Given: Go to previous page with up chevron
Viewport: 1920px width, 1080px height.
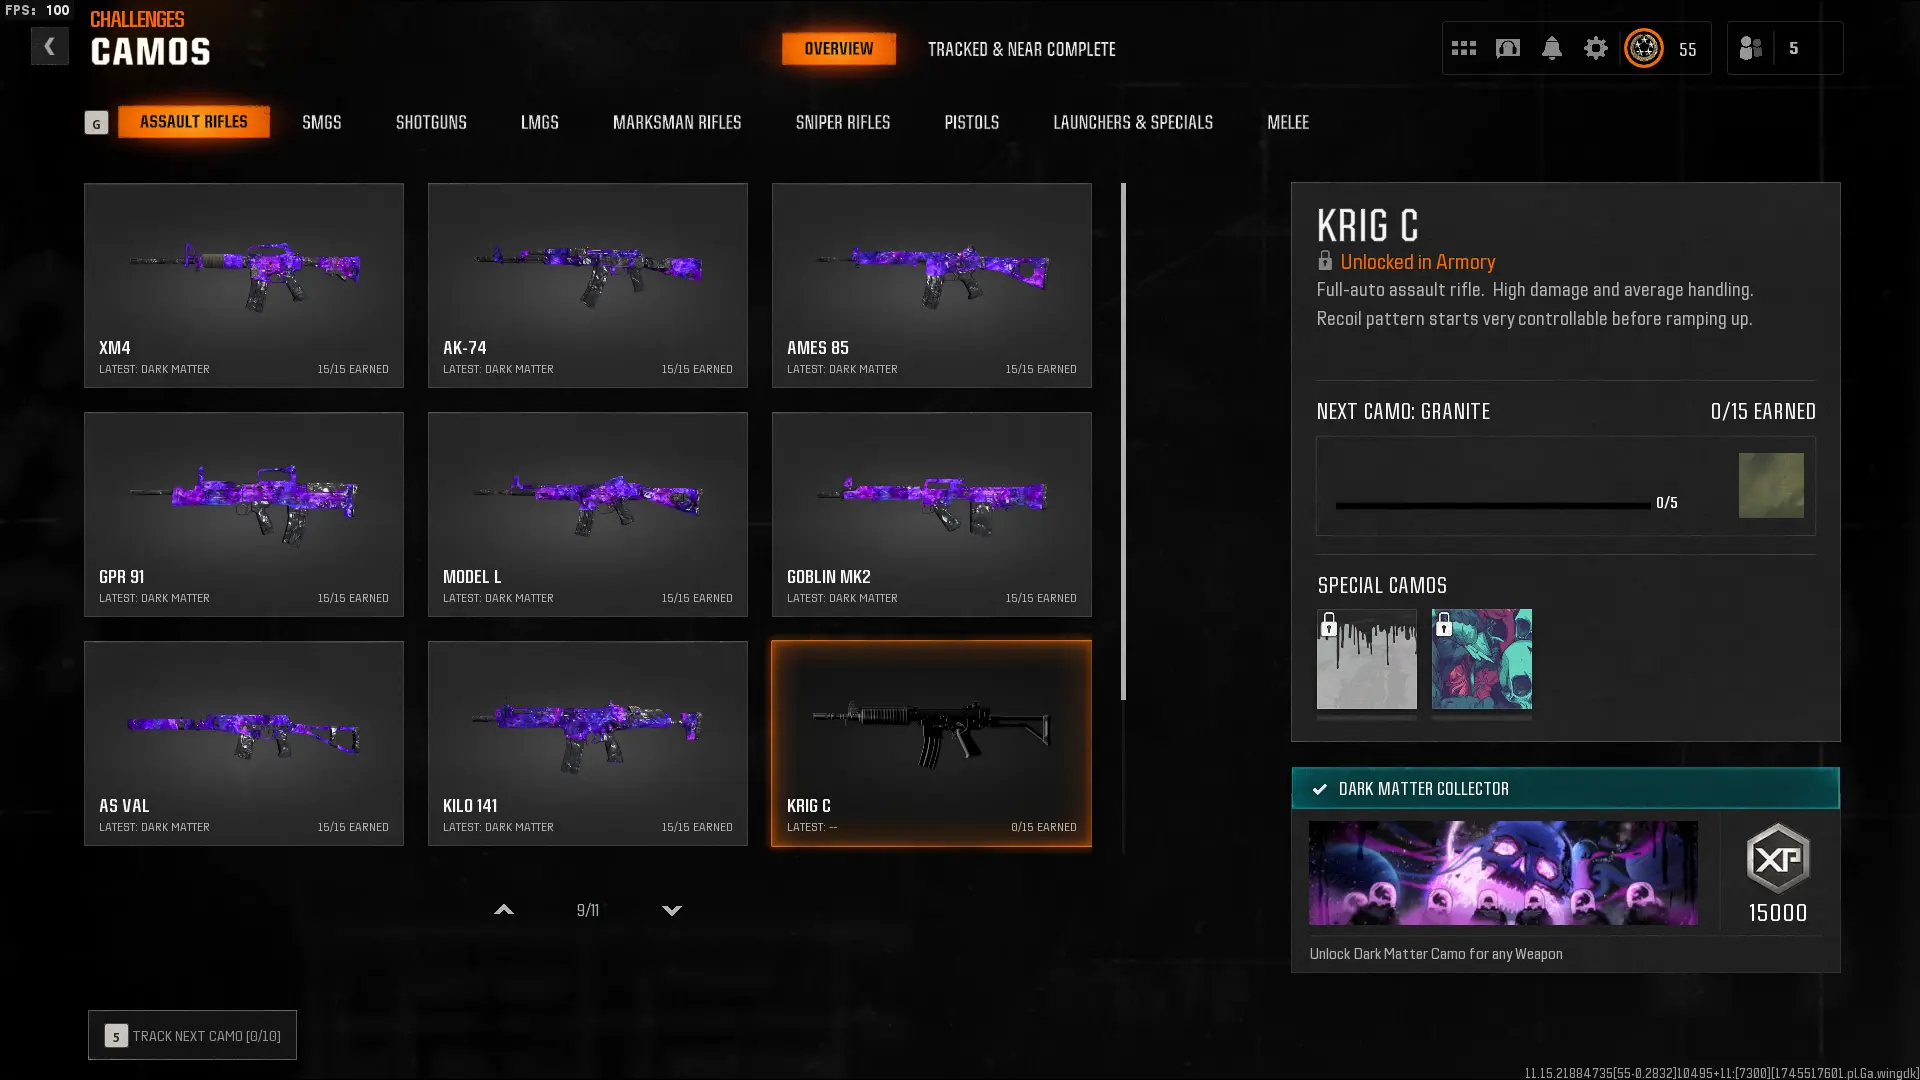Looking at the screenshot, I should 504,910.
